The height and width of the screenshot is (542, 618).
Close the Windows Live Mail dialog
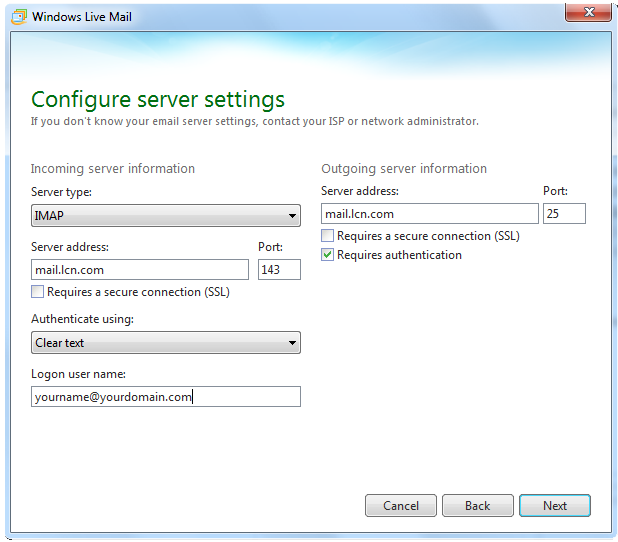coord(588,12)
